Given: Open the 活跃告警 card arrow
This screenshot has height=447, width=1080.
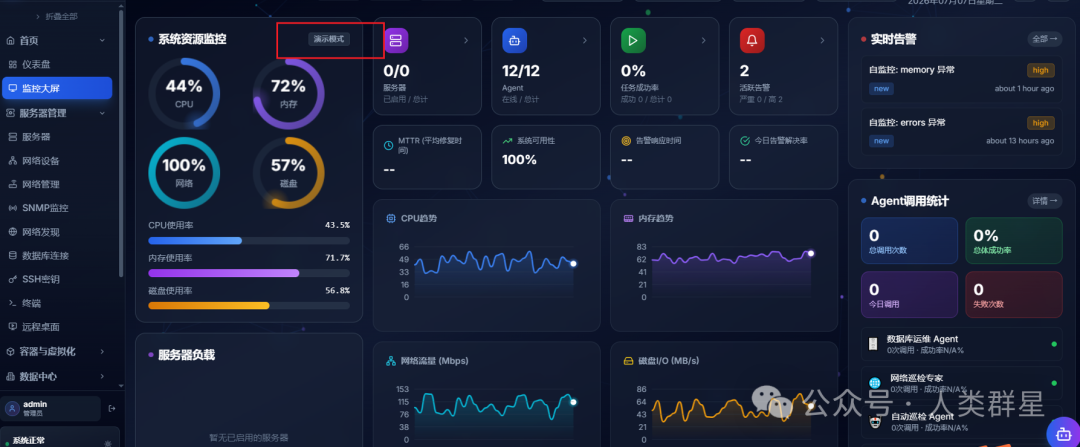Looking at the screenshot, I should click(x=822, y=41).
